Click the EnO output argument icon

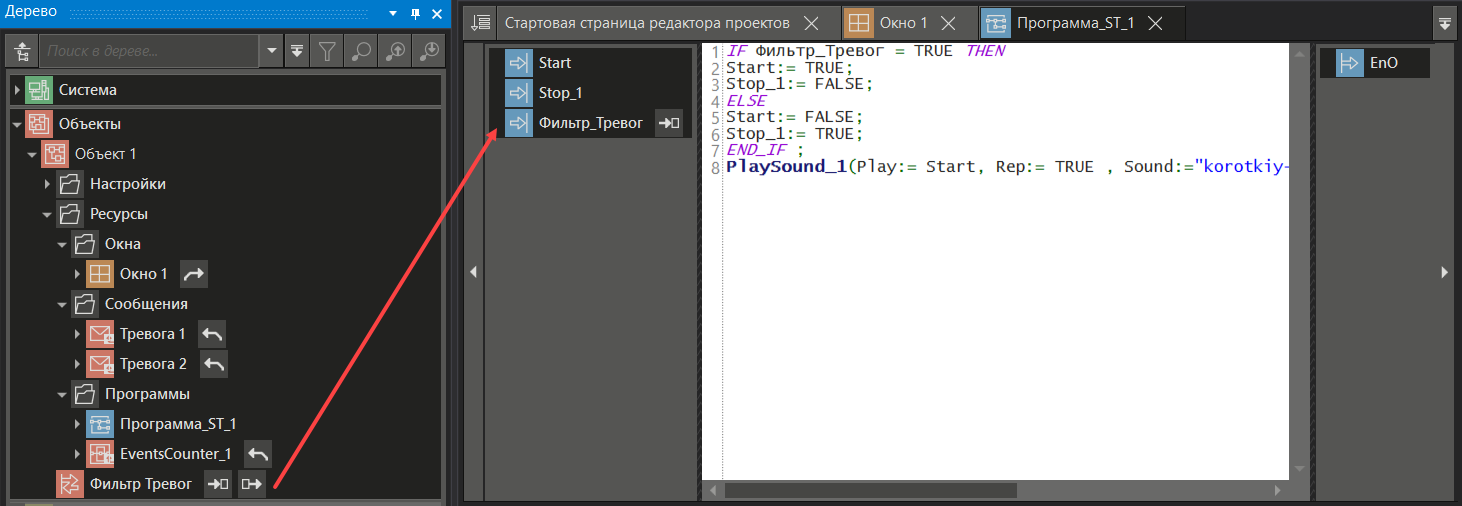click(x=1350, y=63)
